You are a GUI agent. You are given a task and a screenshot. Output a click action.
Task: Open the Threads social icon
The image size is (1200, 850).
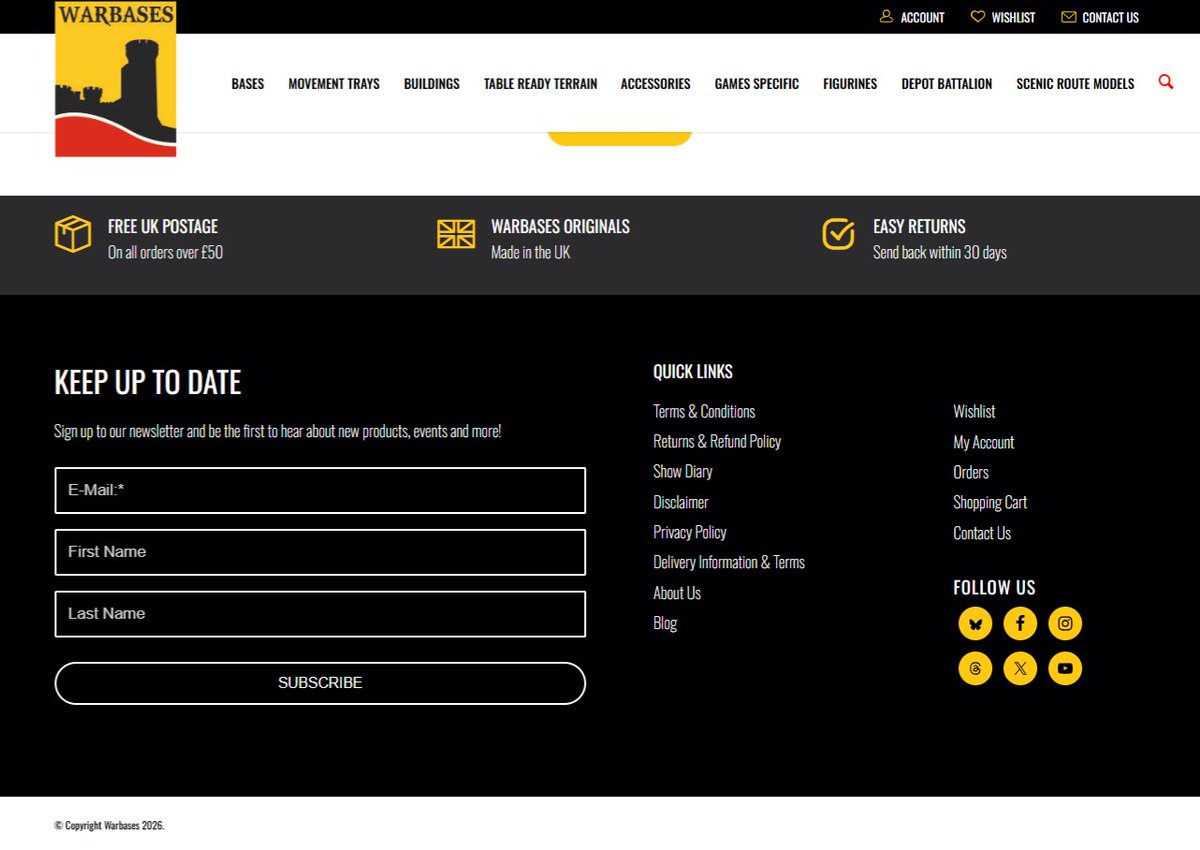point(975,668)
